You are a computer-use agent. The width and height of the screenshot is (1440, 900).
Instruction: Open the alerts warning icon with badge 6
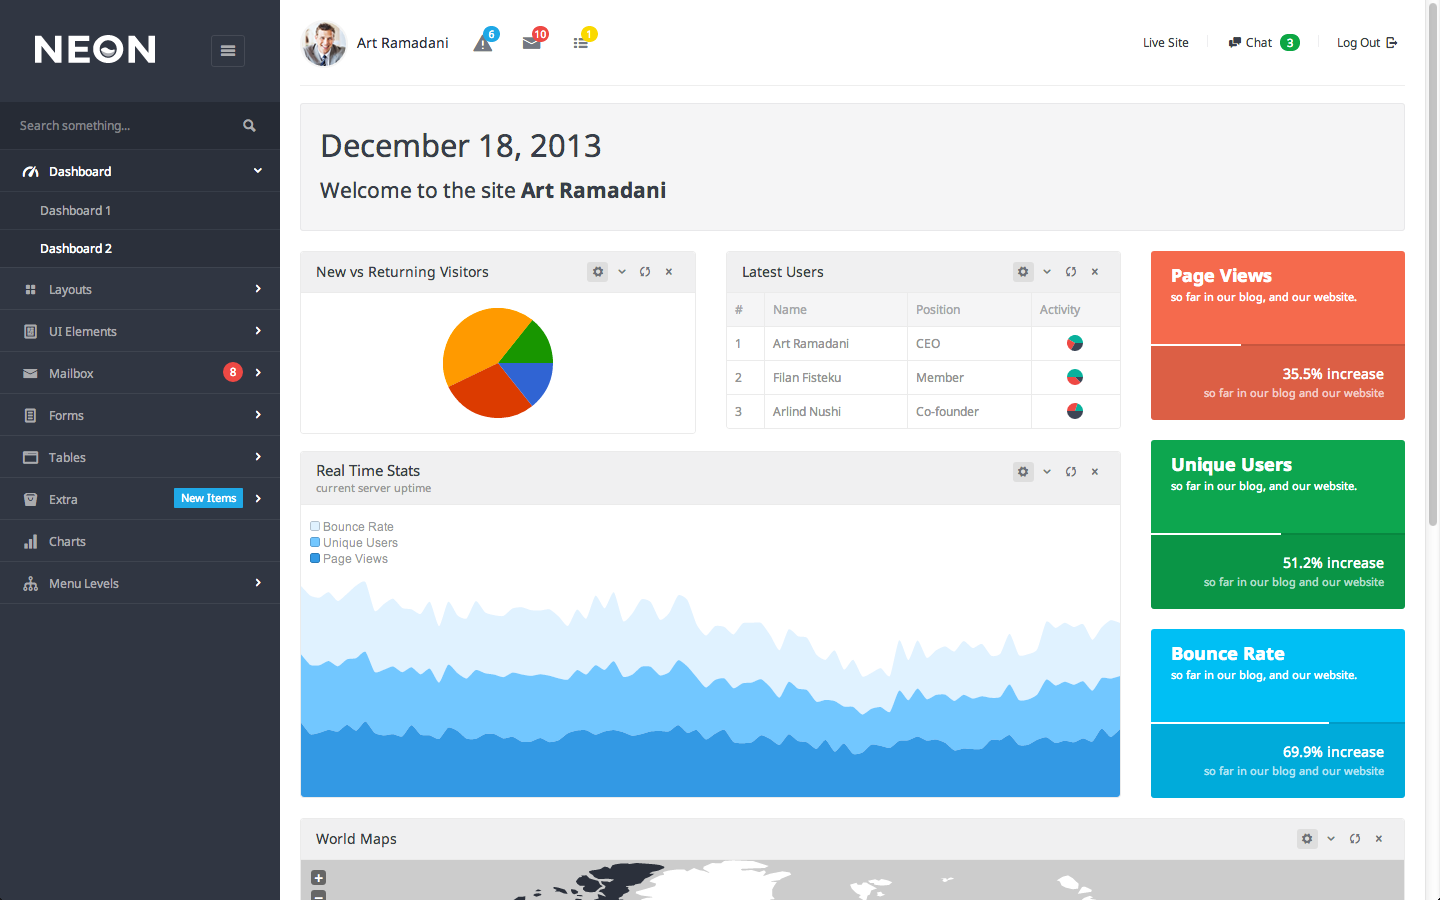click(x=483, y=43)
